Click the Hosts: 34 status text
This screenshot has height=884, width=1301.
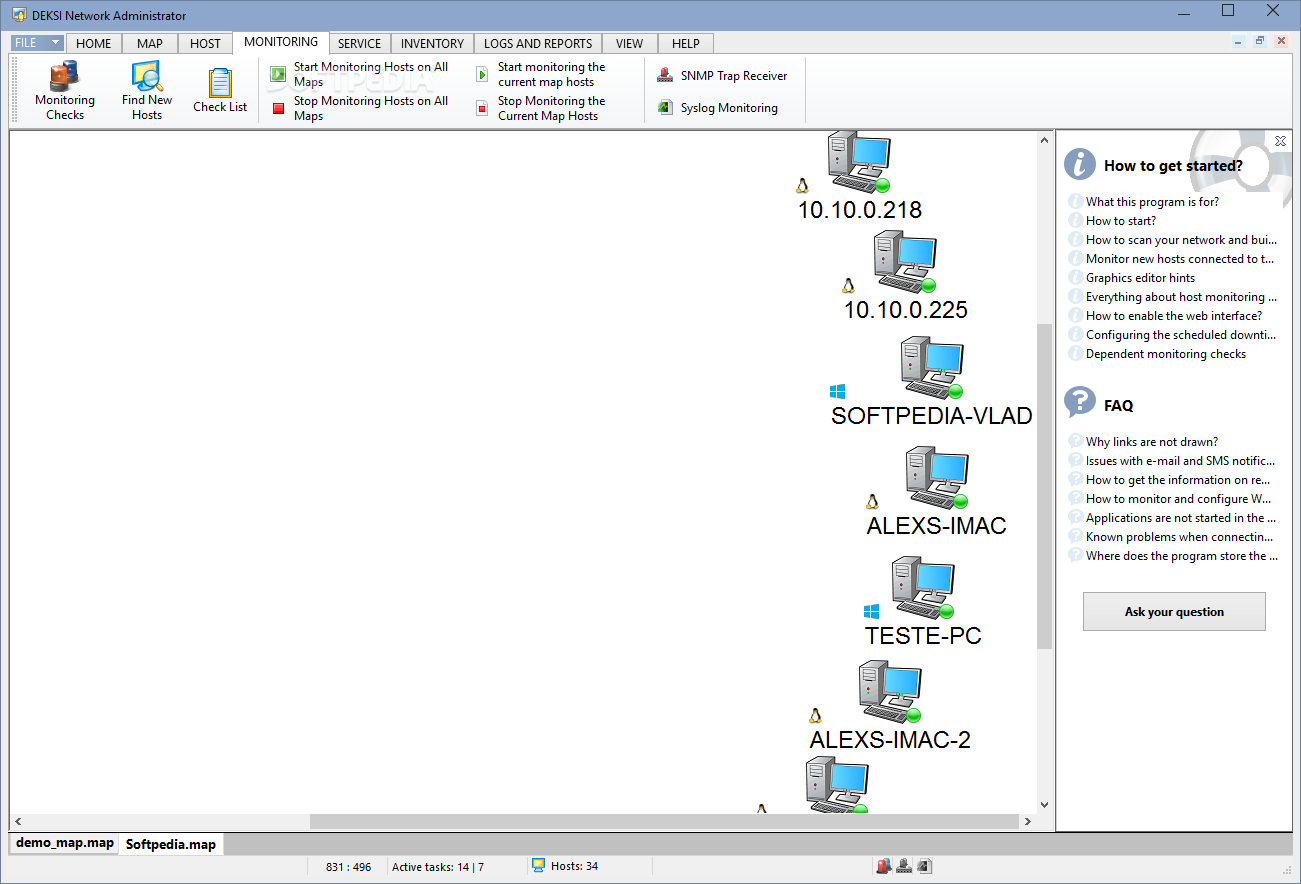(574, 866)
